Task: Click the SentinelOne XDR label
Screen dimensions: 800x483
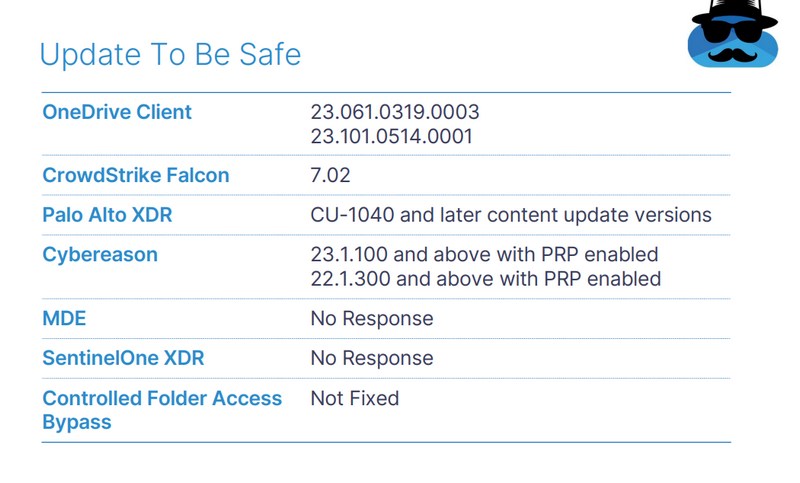Action: tap(124, 358)
